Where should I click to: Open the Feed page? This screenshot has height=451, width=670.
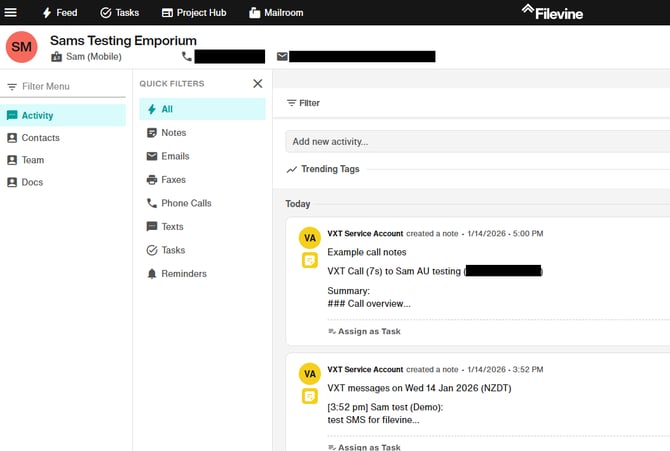point(60,13)
